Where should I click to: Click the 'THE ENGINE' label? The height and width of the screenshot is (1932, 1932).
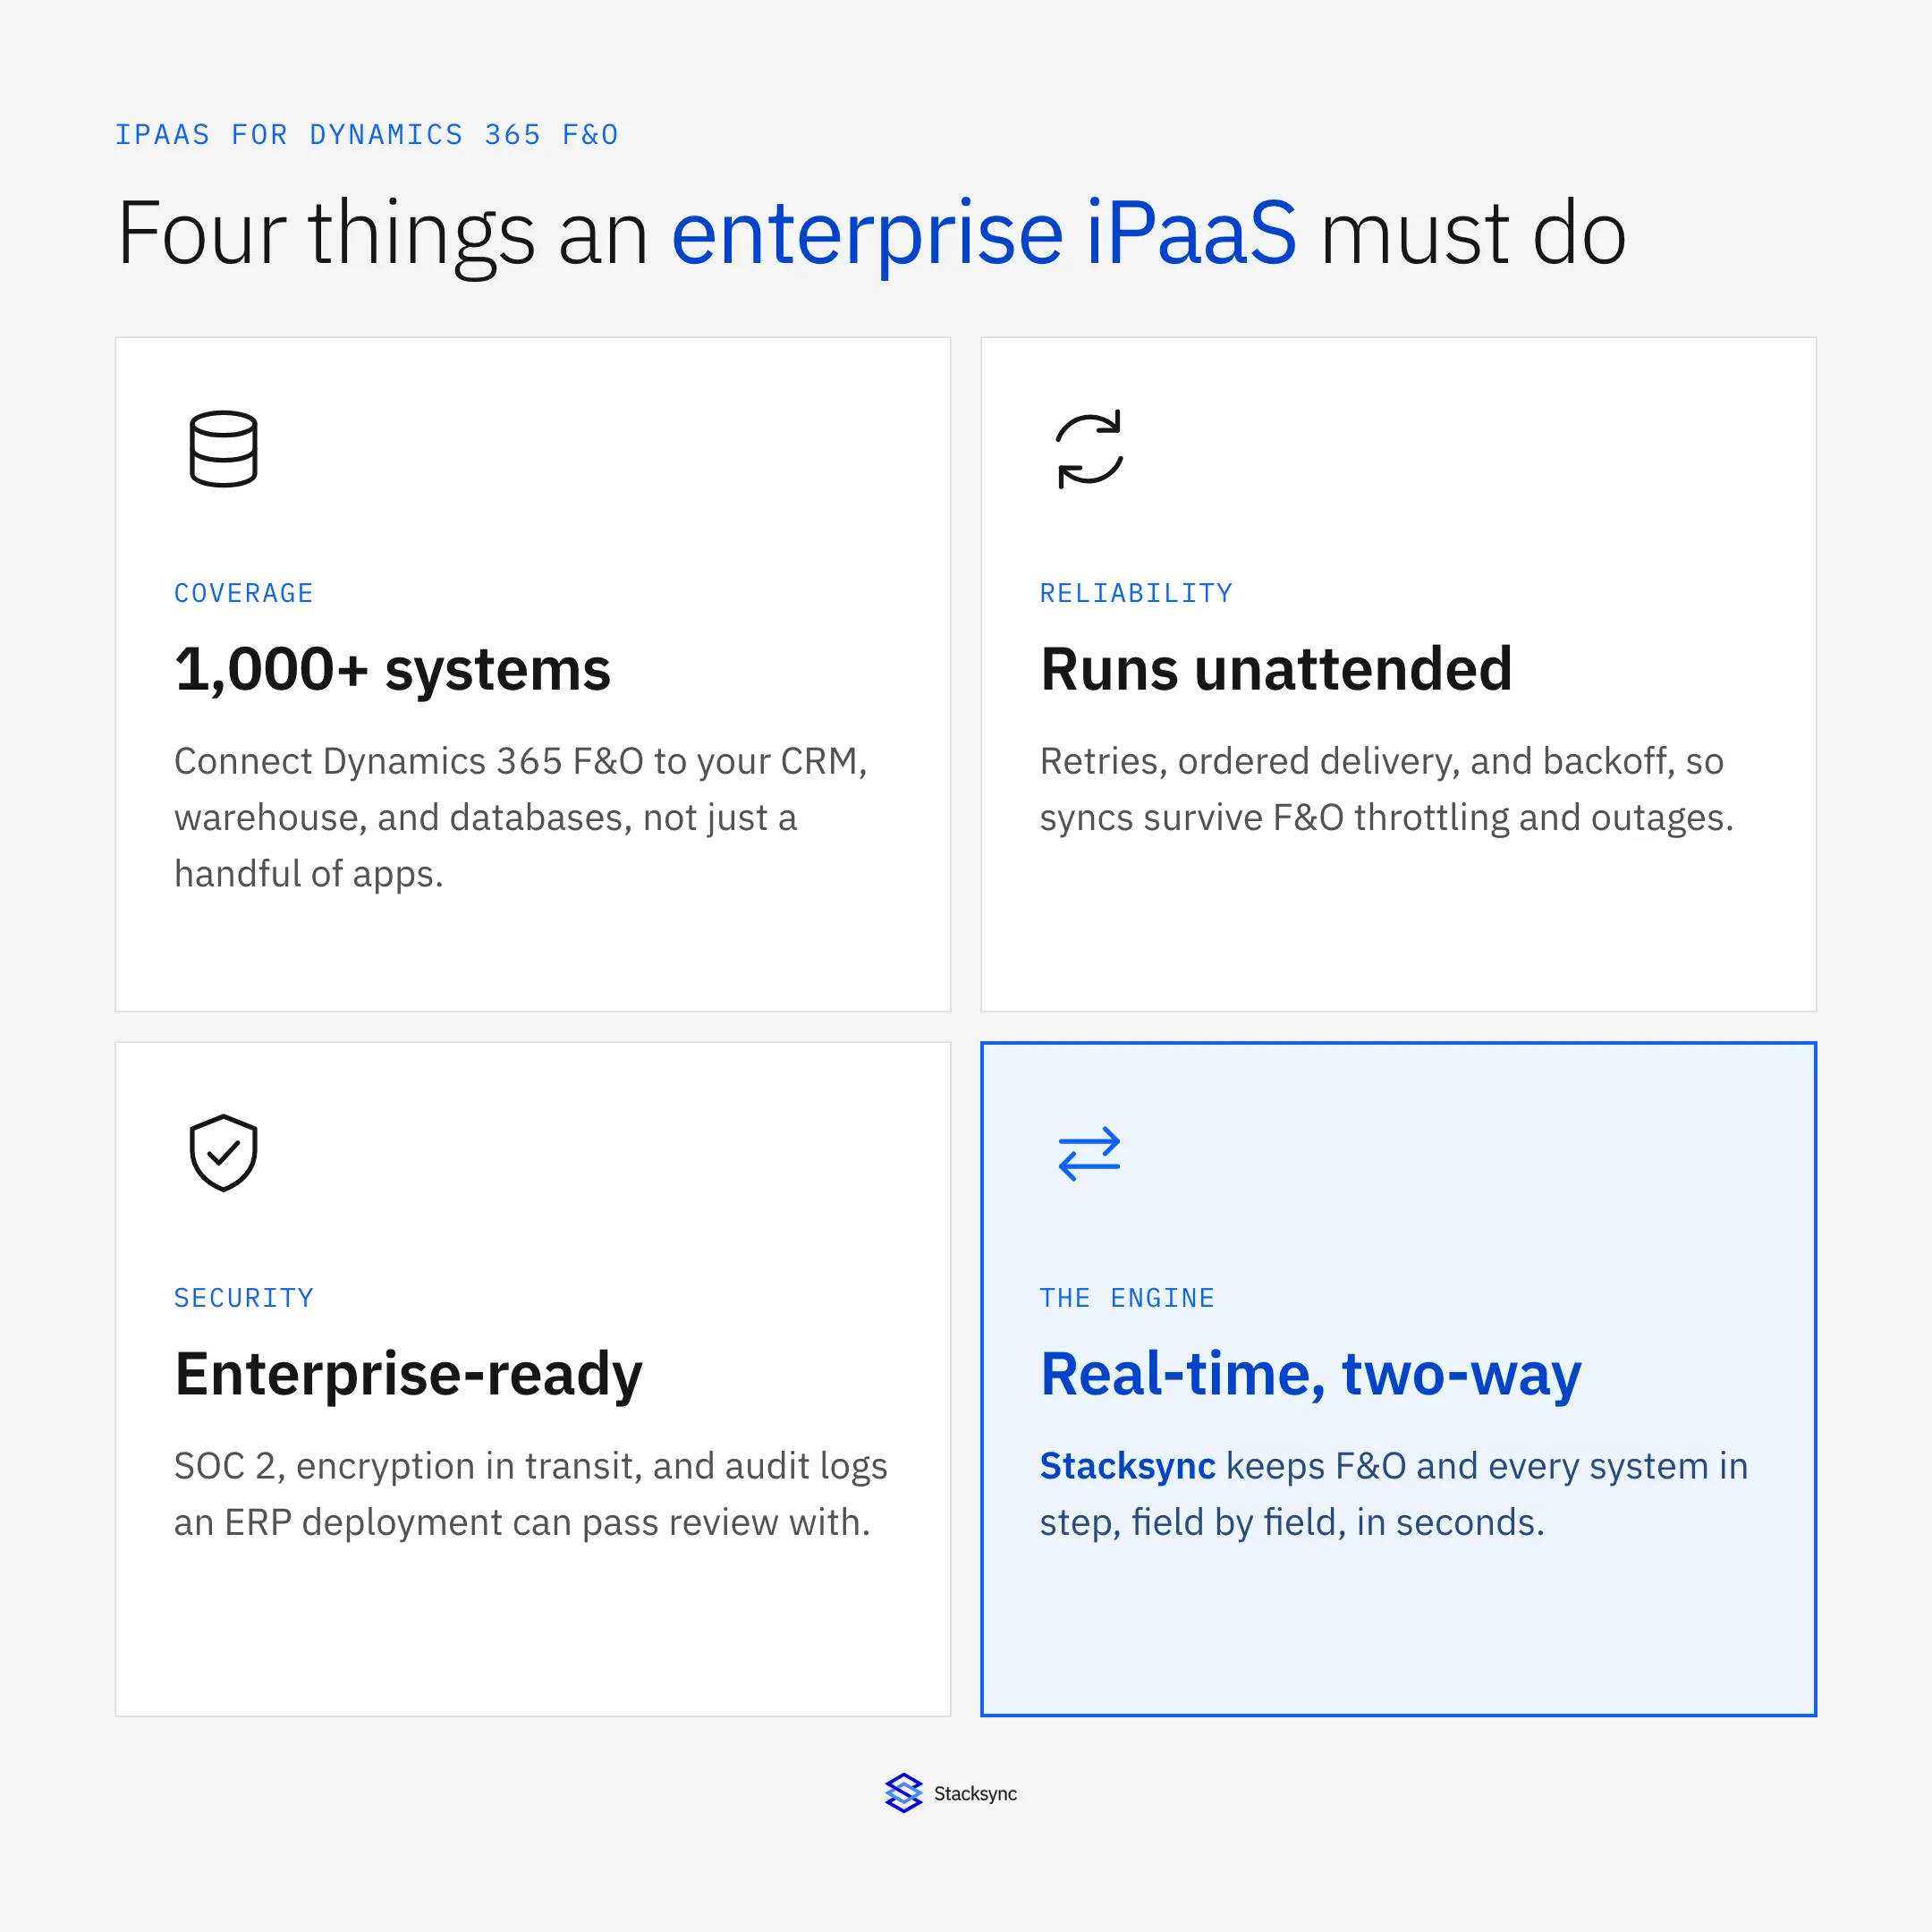1127,1298
